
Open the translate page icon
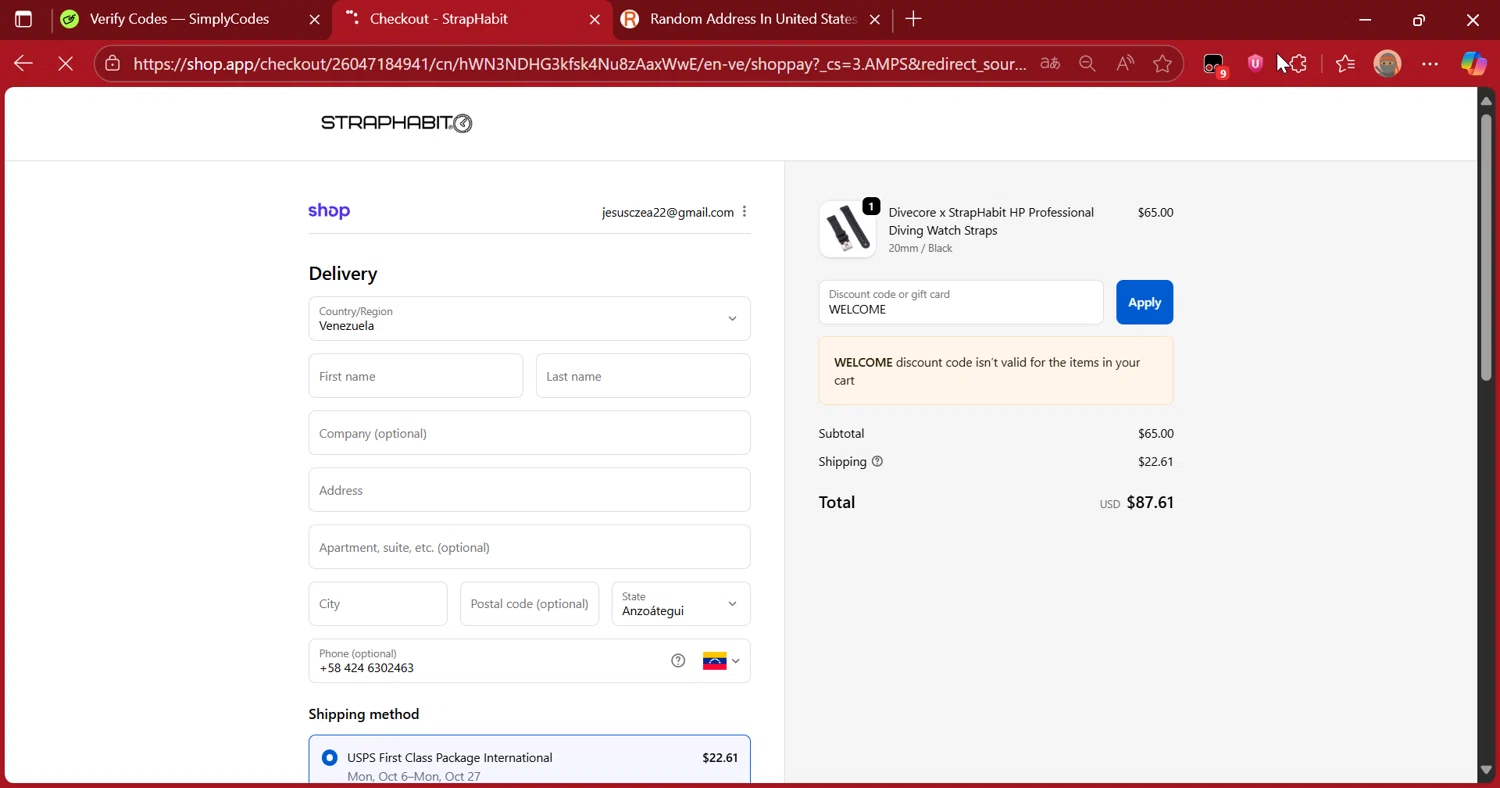click(1049, 64)
